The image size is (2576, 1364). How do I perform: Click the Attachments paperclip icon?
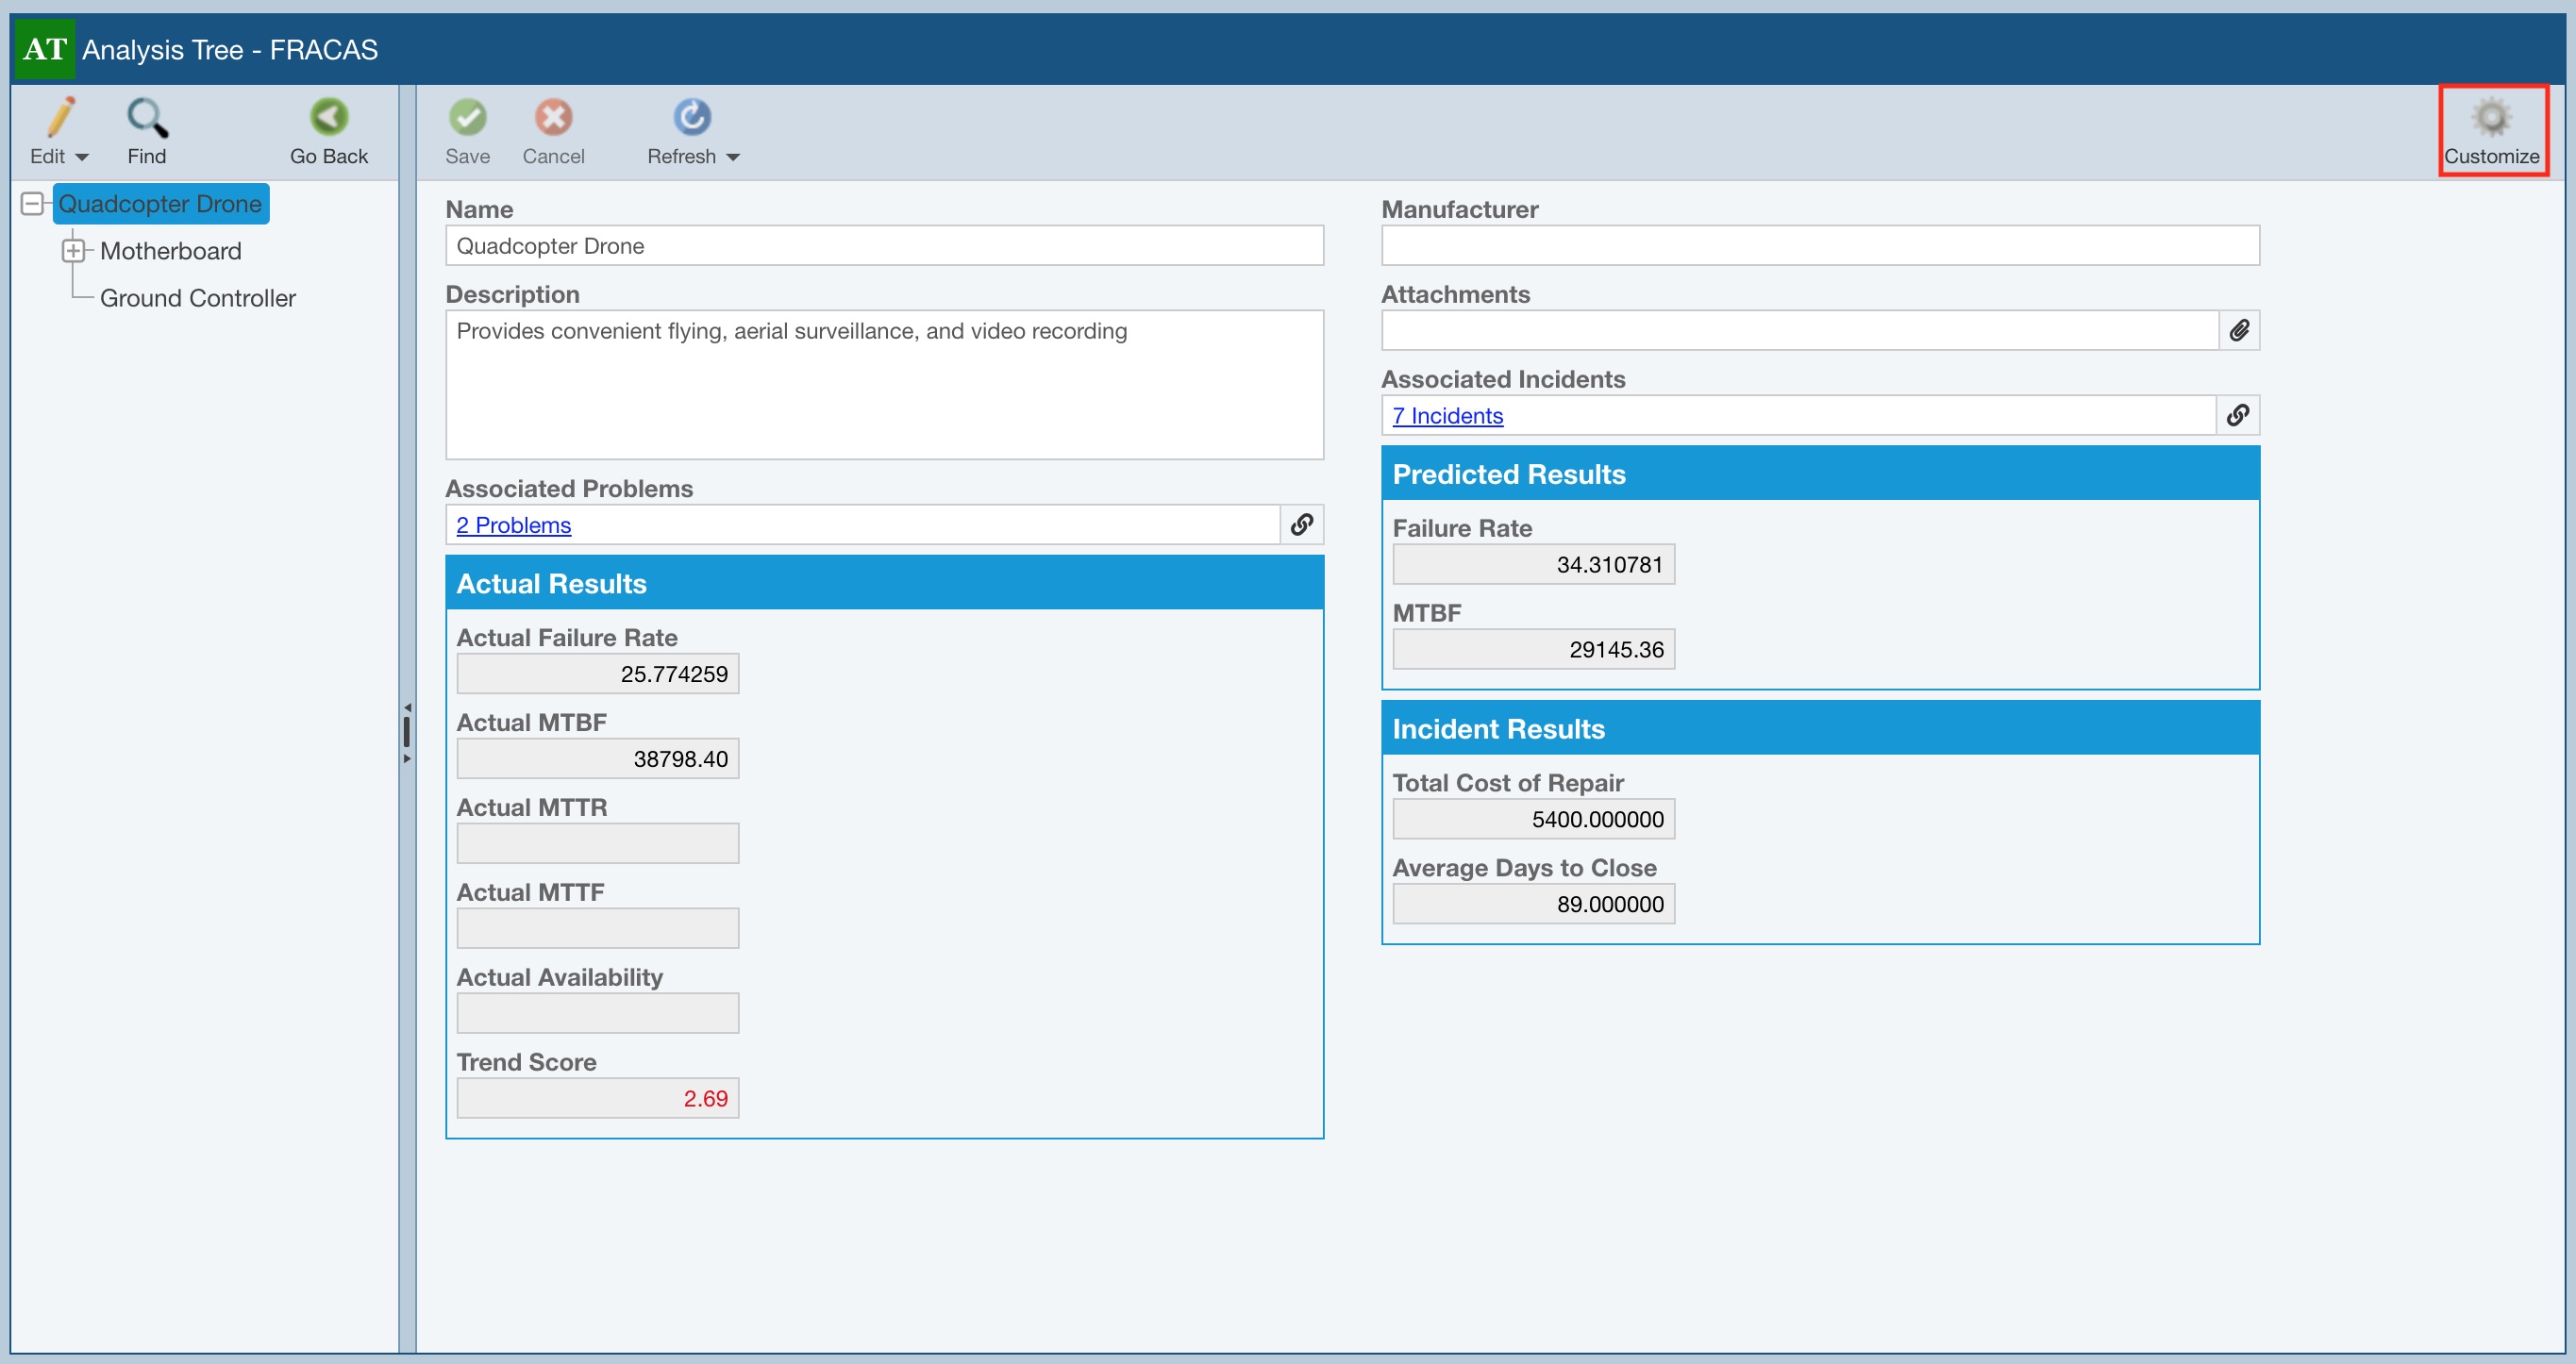point(2239,330)
